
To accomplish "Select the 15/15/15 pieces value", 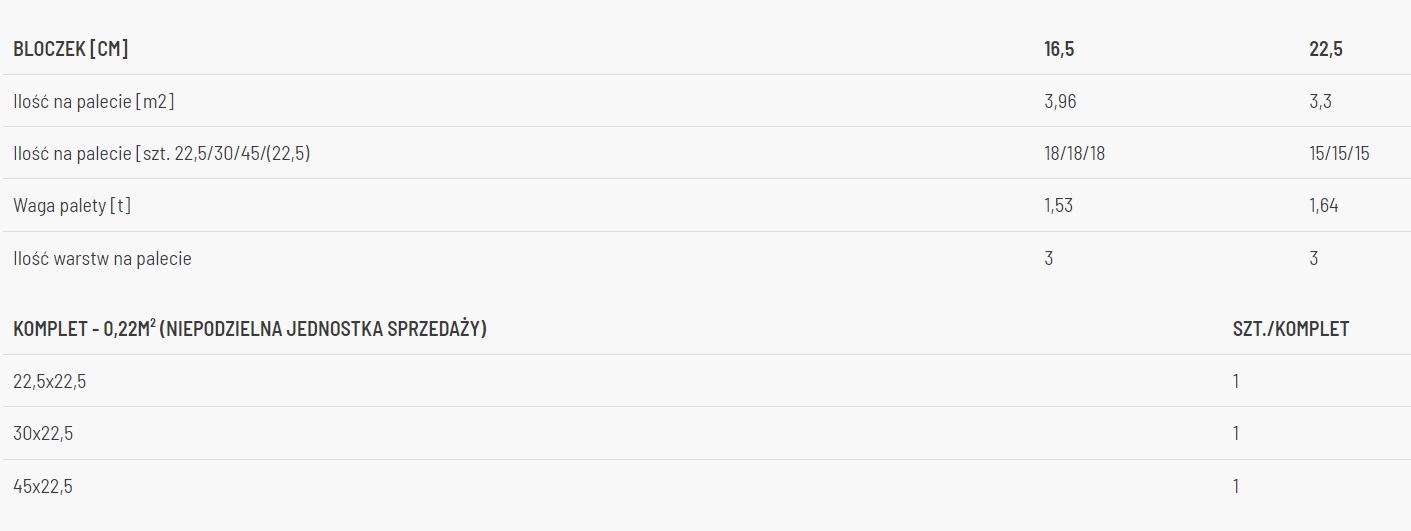I will pos(1339,153).
